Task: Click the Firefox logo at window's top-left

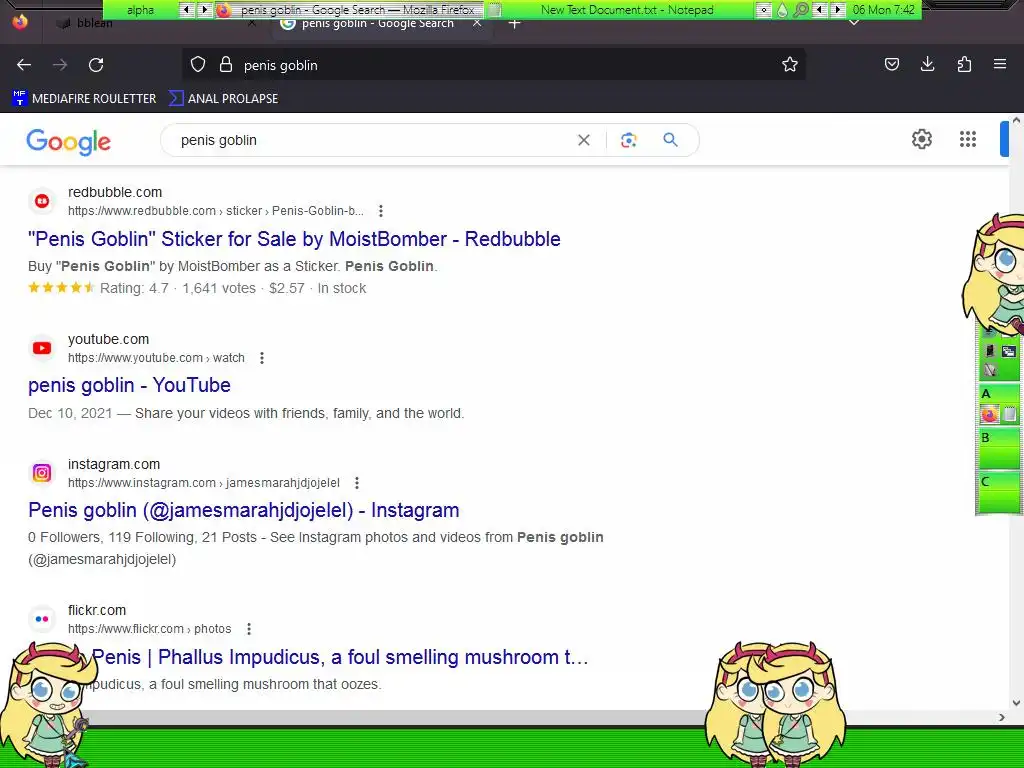Action: (20, 22)
